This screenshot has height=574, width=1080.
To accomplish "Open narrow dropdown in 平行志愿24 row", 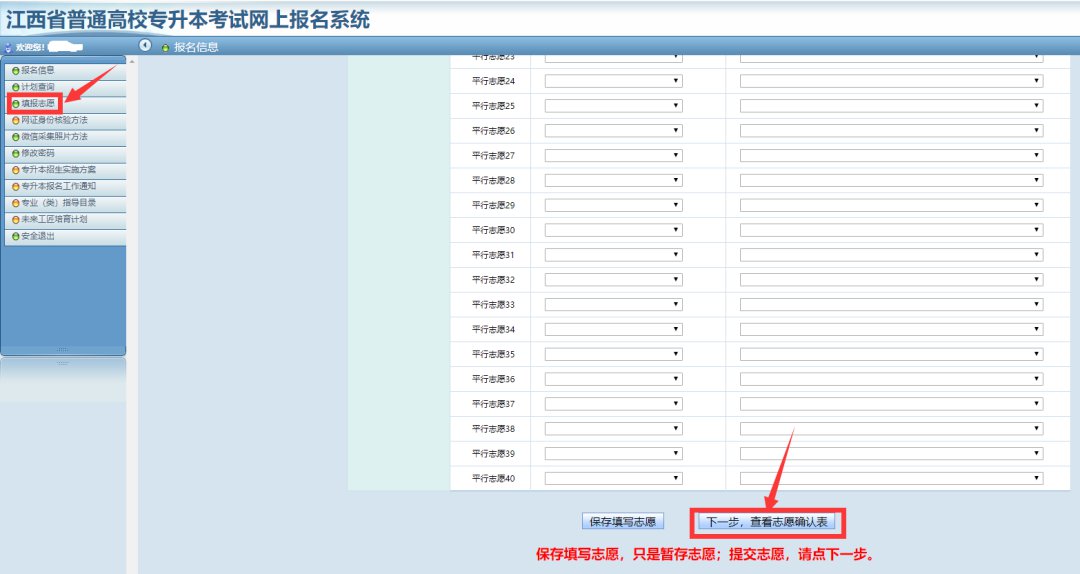I will (x=613, y=81).
